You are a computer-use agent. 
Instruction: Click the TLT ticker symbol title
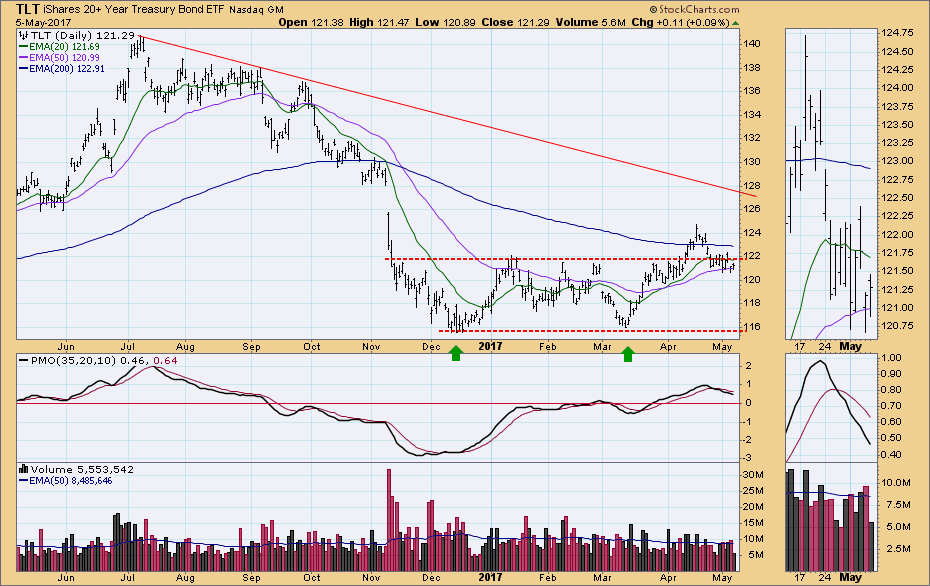click(28, 9)
